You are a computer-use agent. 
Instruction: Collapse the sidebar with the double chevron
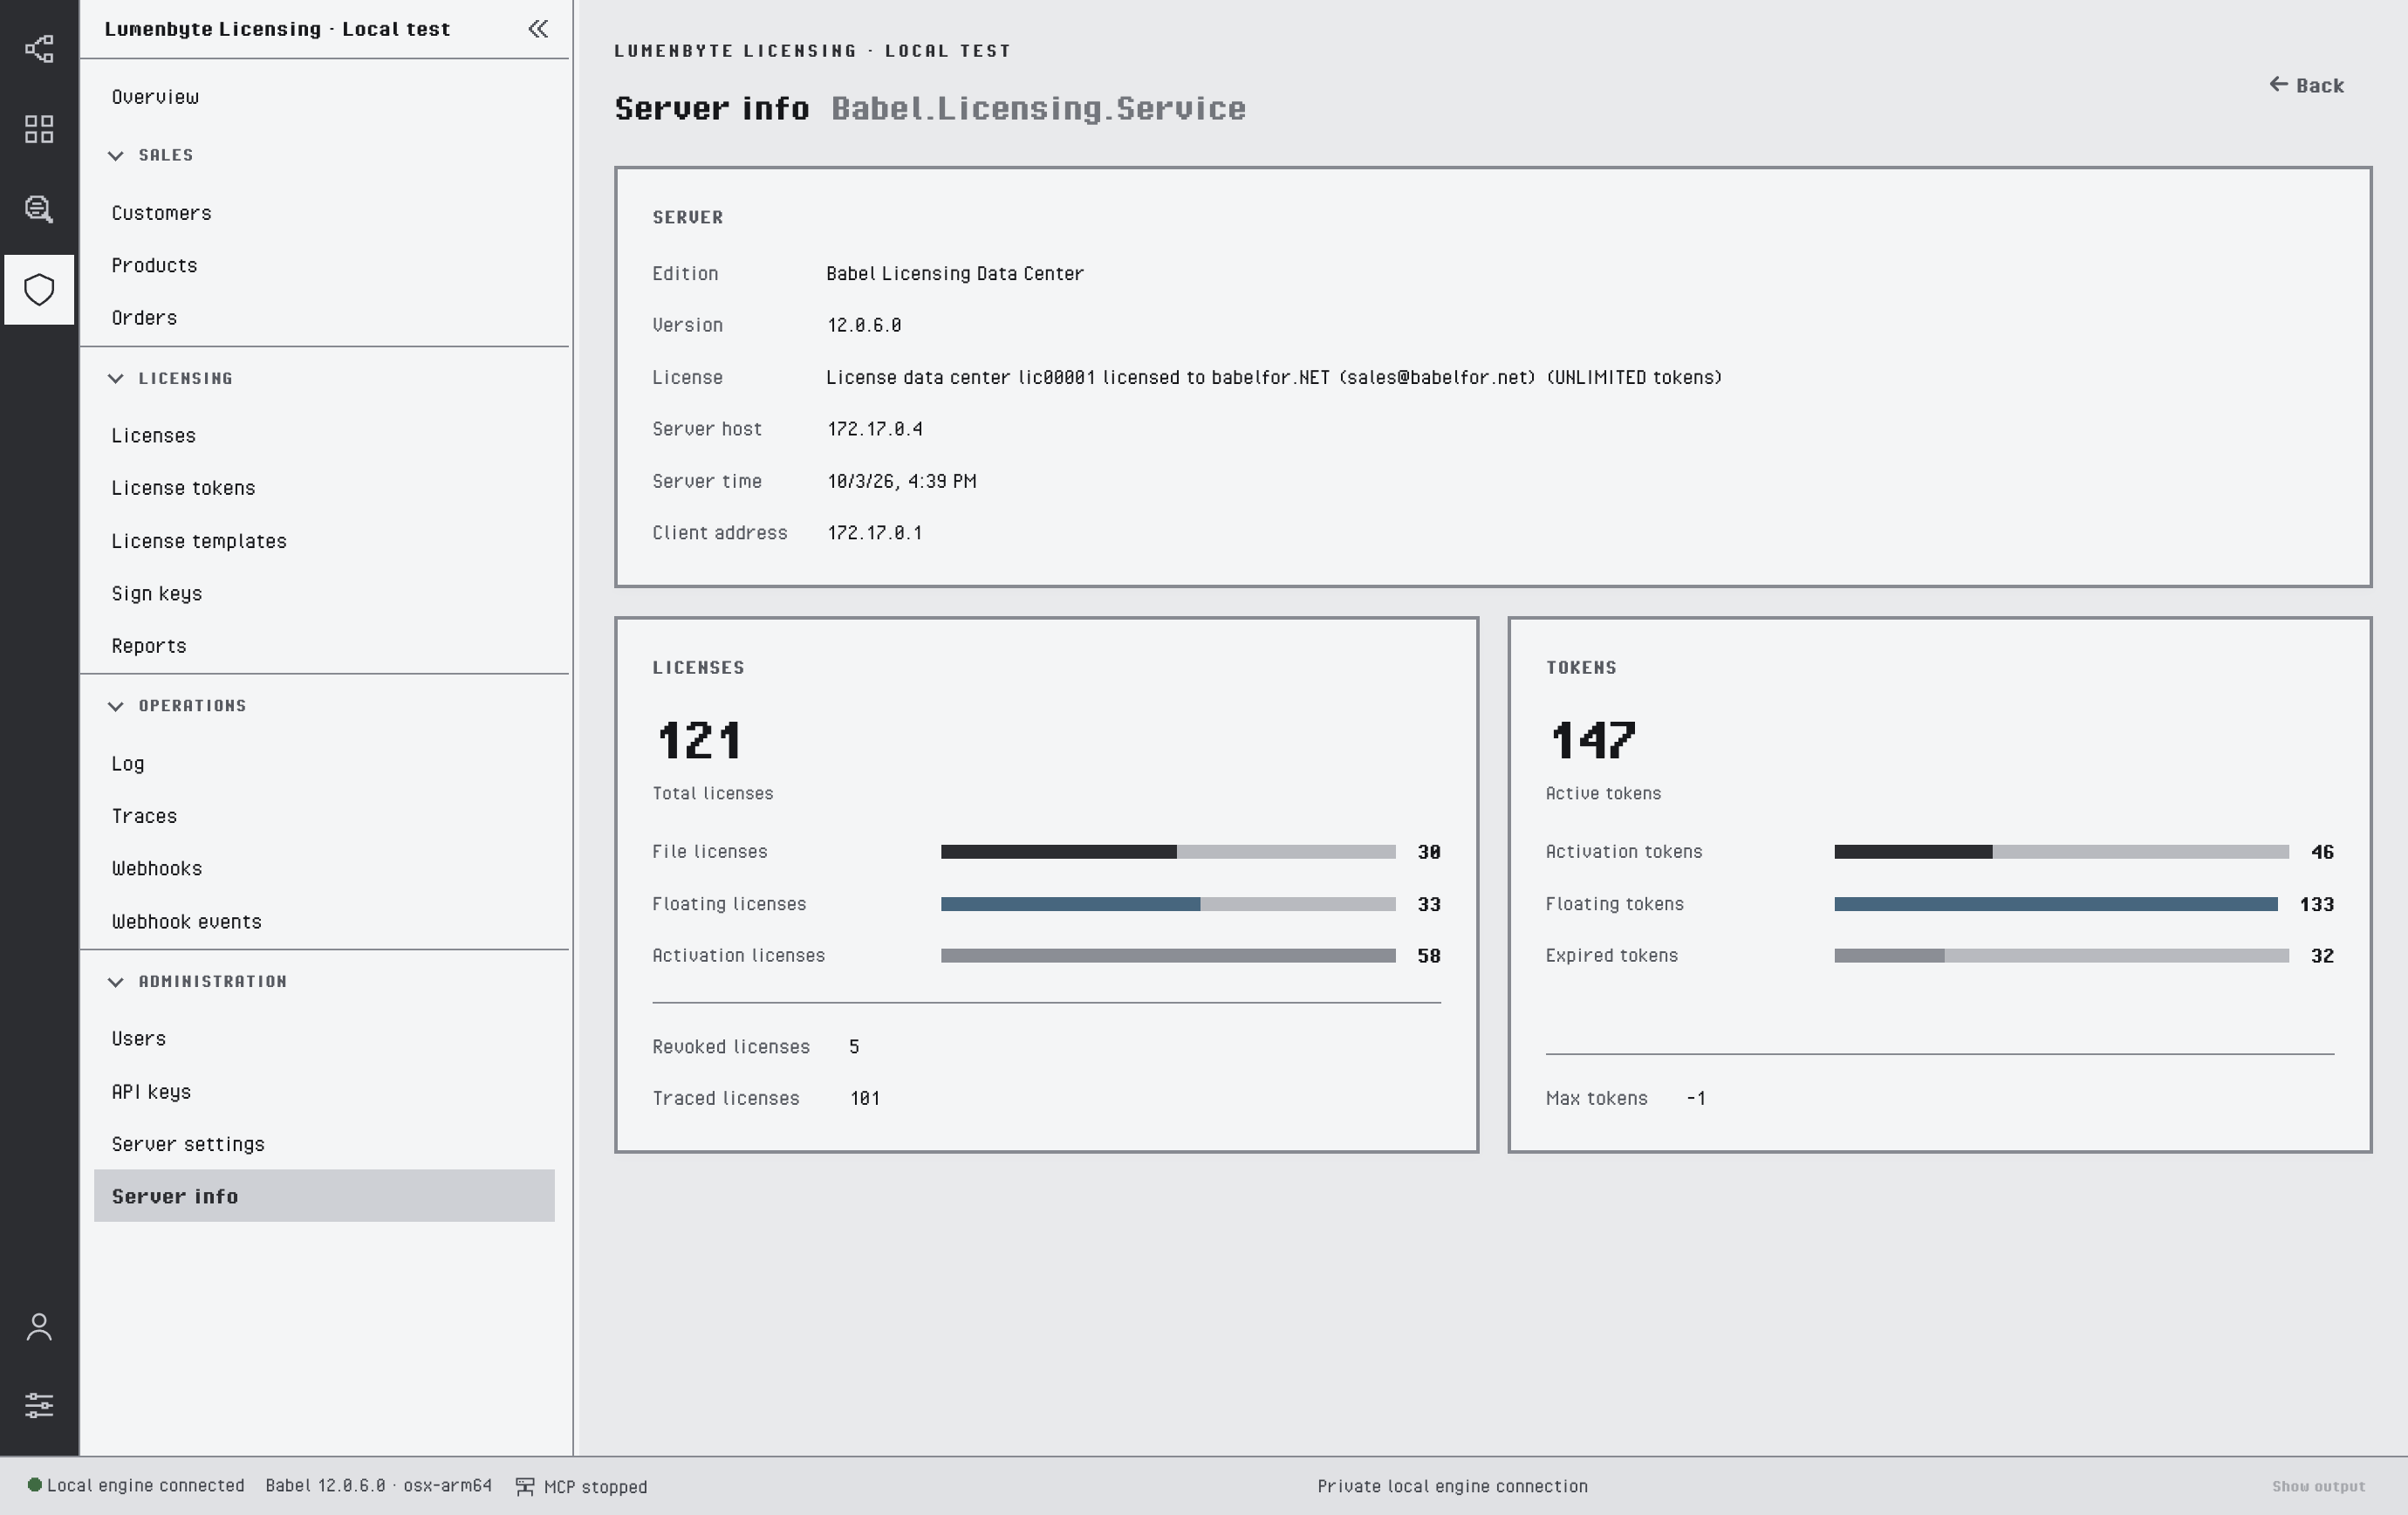click(538, 29)
